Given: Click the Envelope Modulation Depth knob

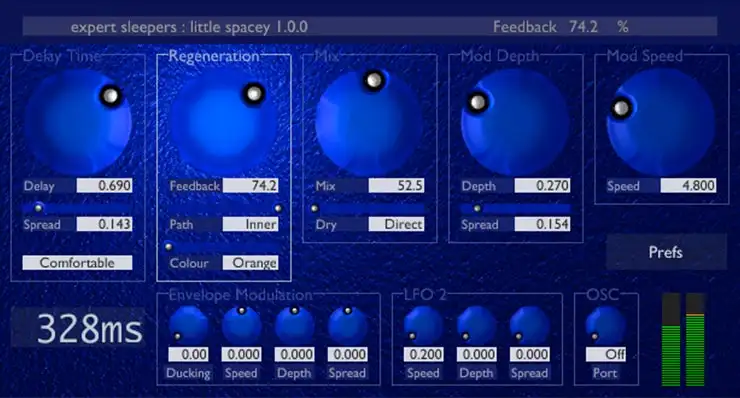Looking at the screenshot, I should (294, 325).
